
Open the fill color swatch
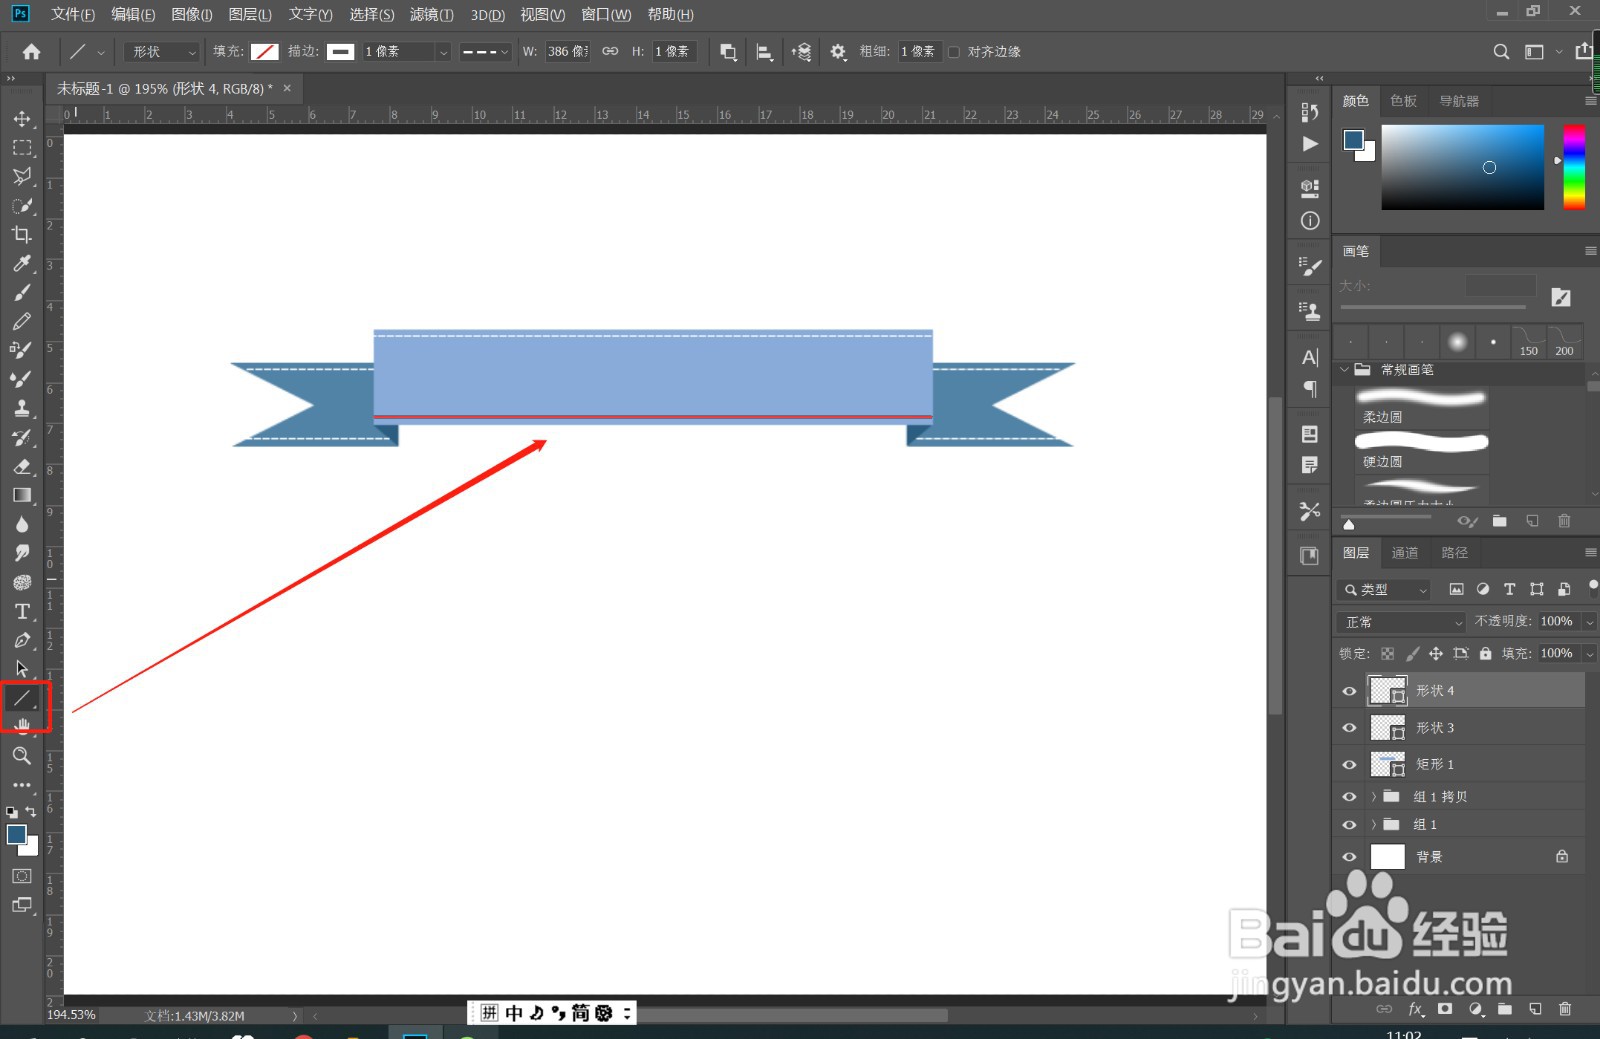(x=264, y=52)
